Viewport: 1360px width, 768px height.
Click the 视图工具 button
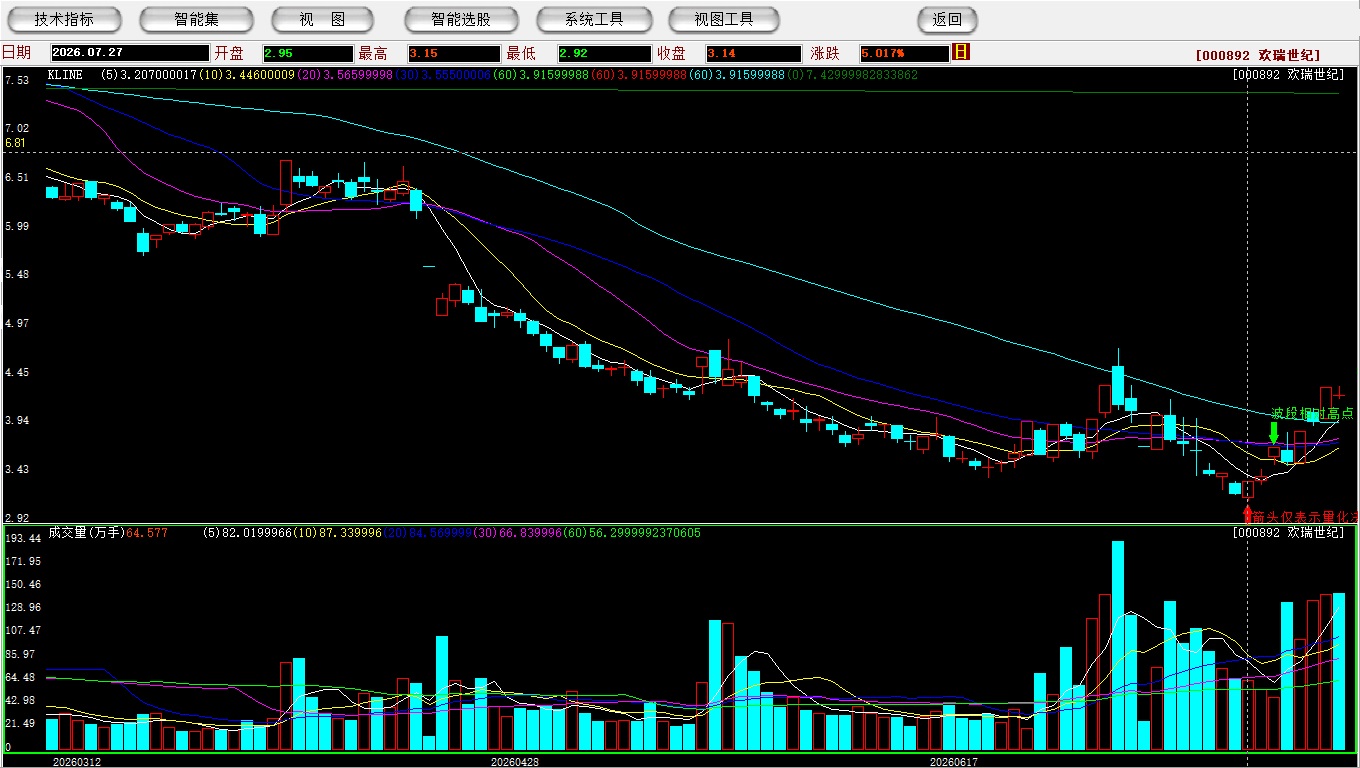click(x=724, y=19)
